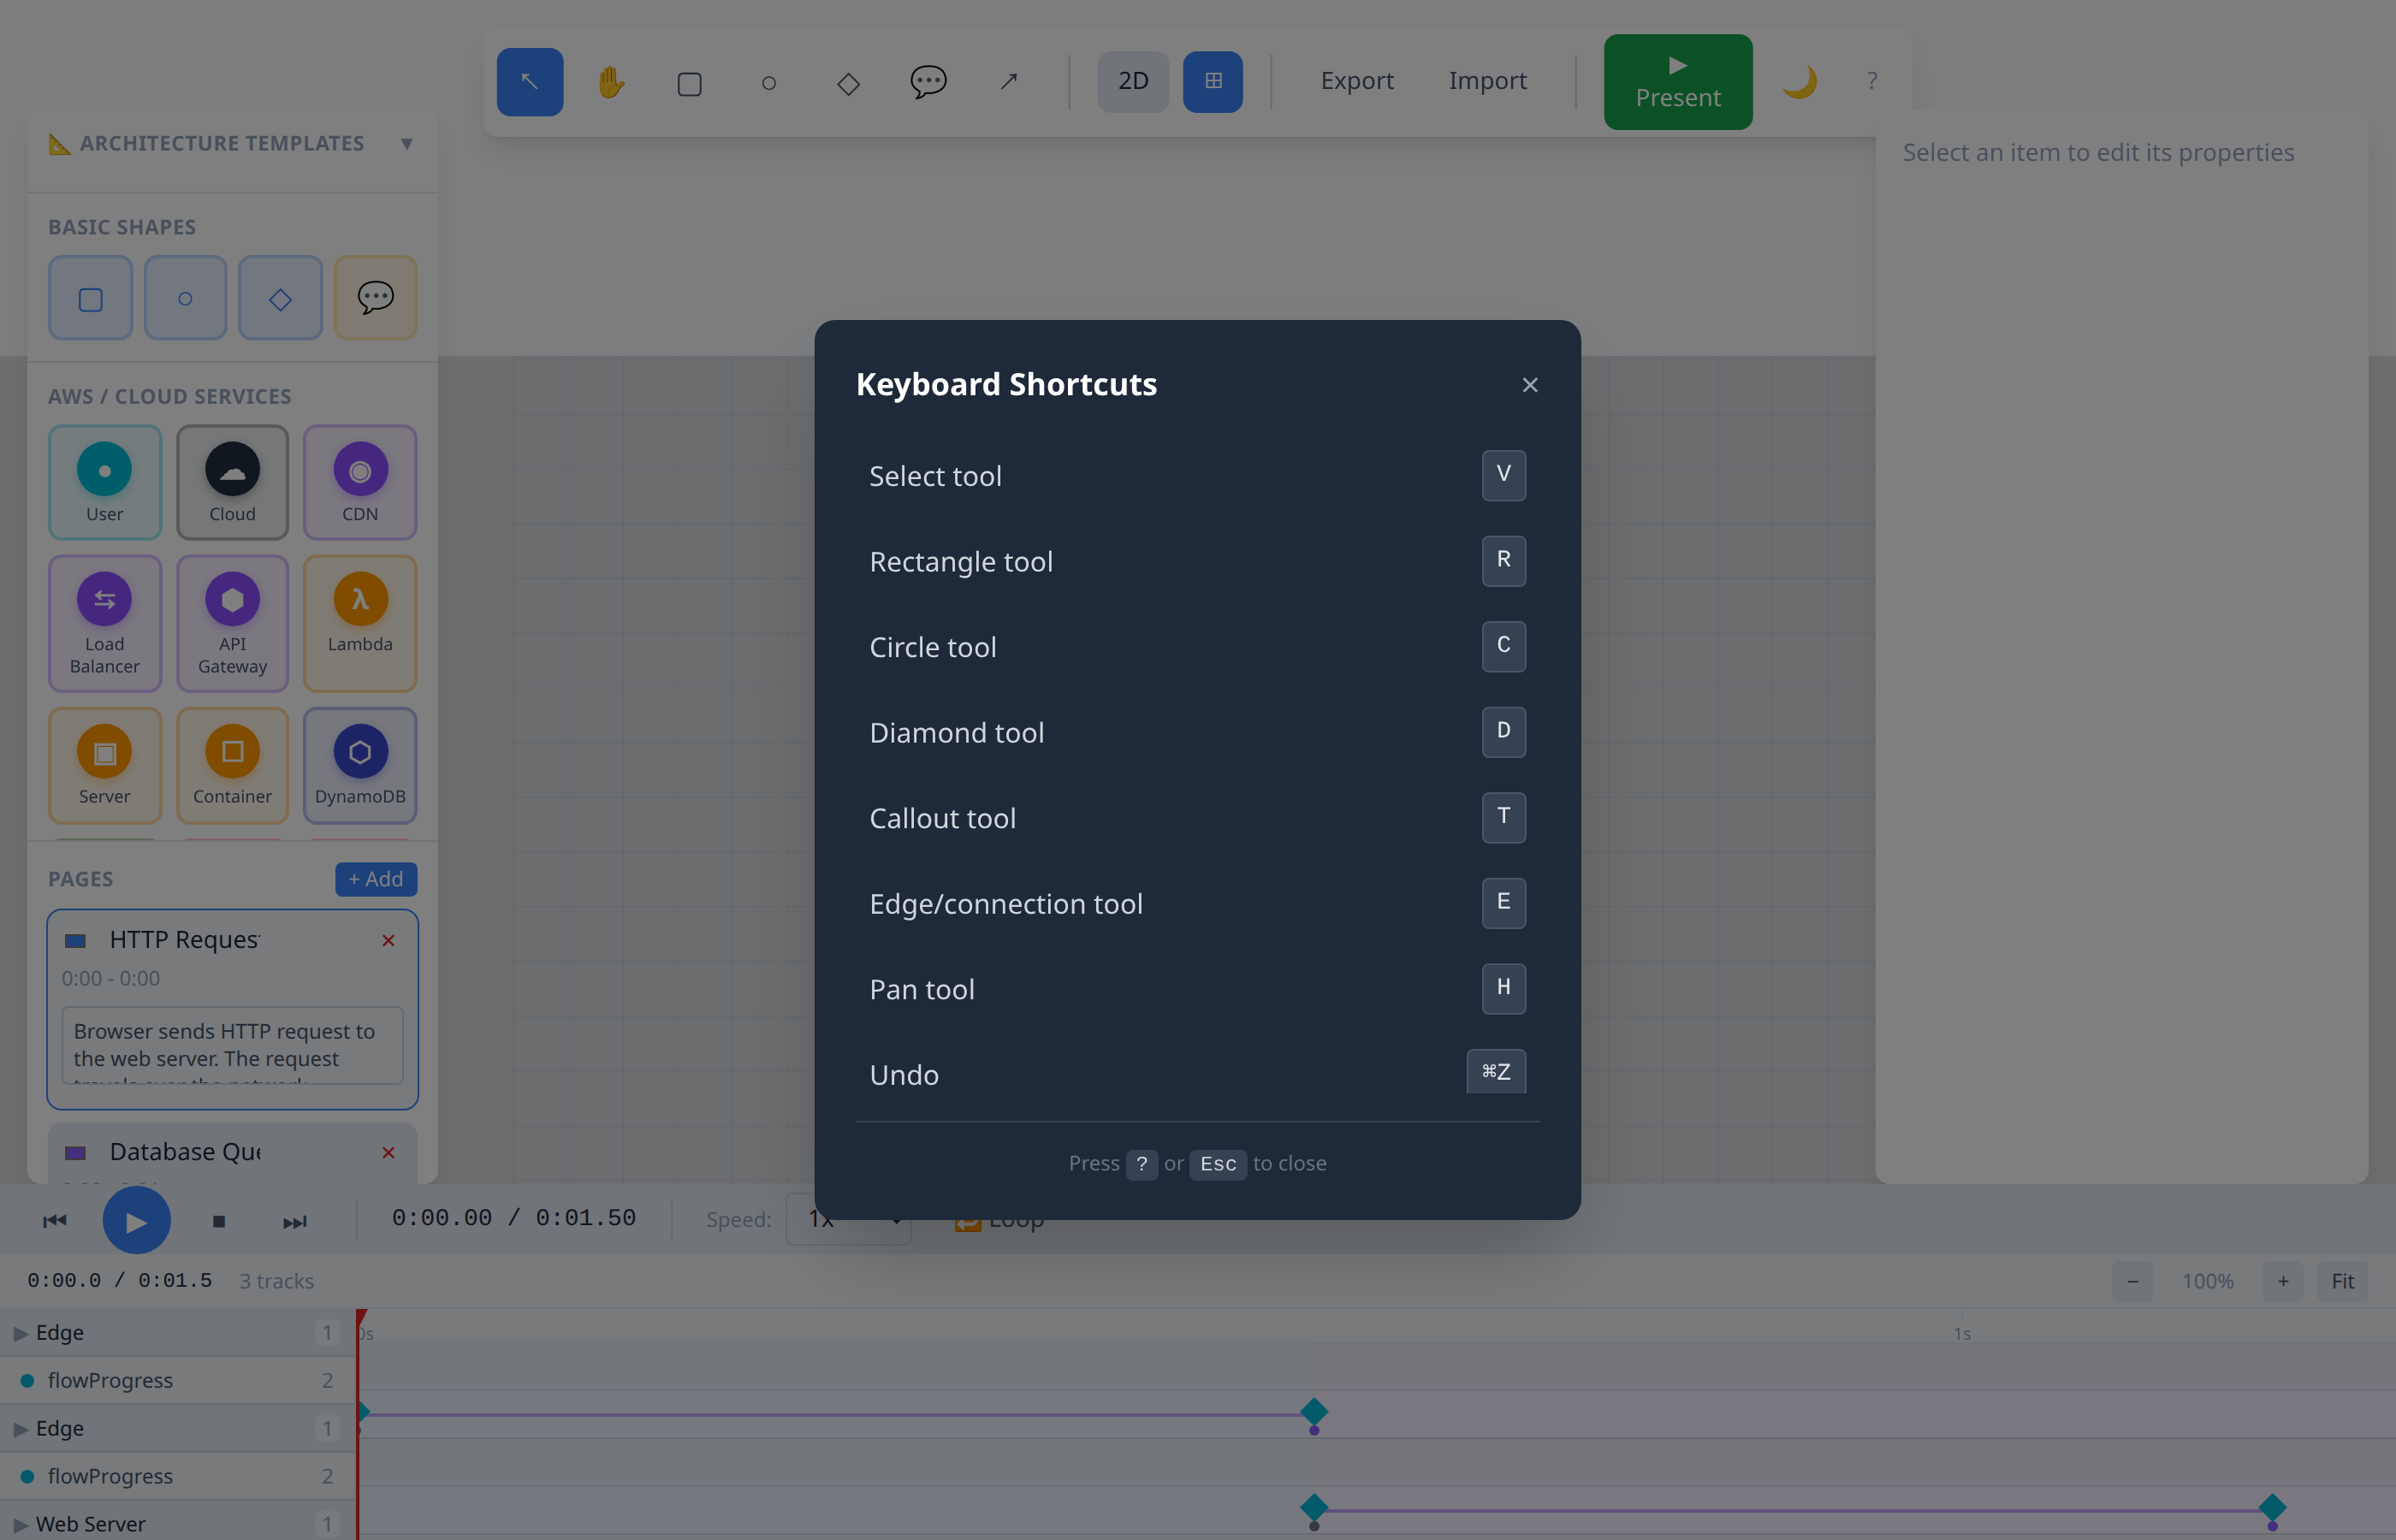
Task: Add the Load Balancer icon
Action: click(x=105, y=624)
